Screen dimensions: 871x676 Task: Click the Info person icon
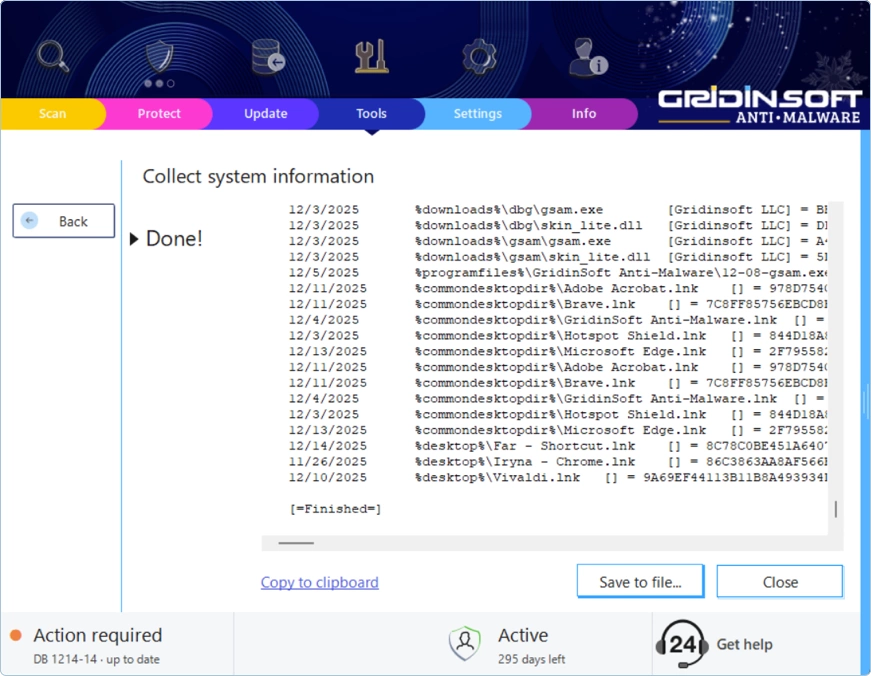point(585,55)
